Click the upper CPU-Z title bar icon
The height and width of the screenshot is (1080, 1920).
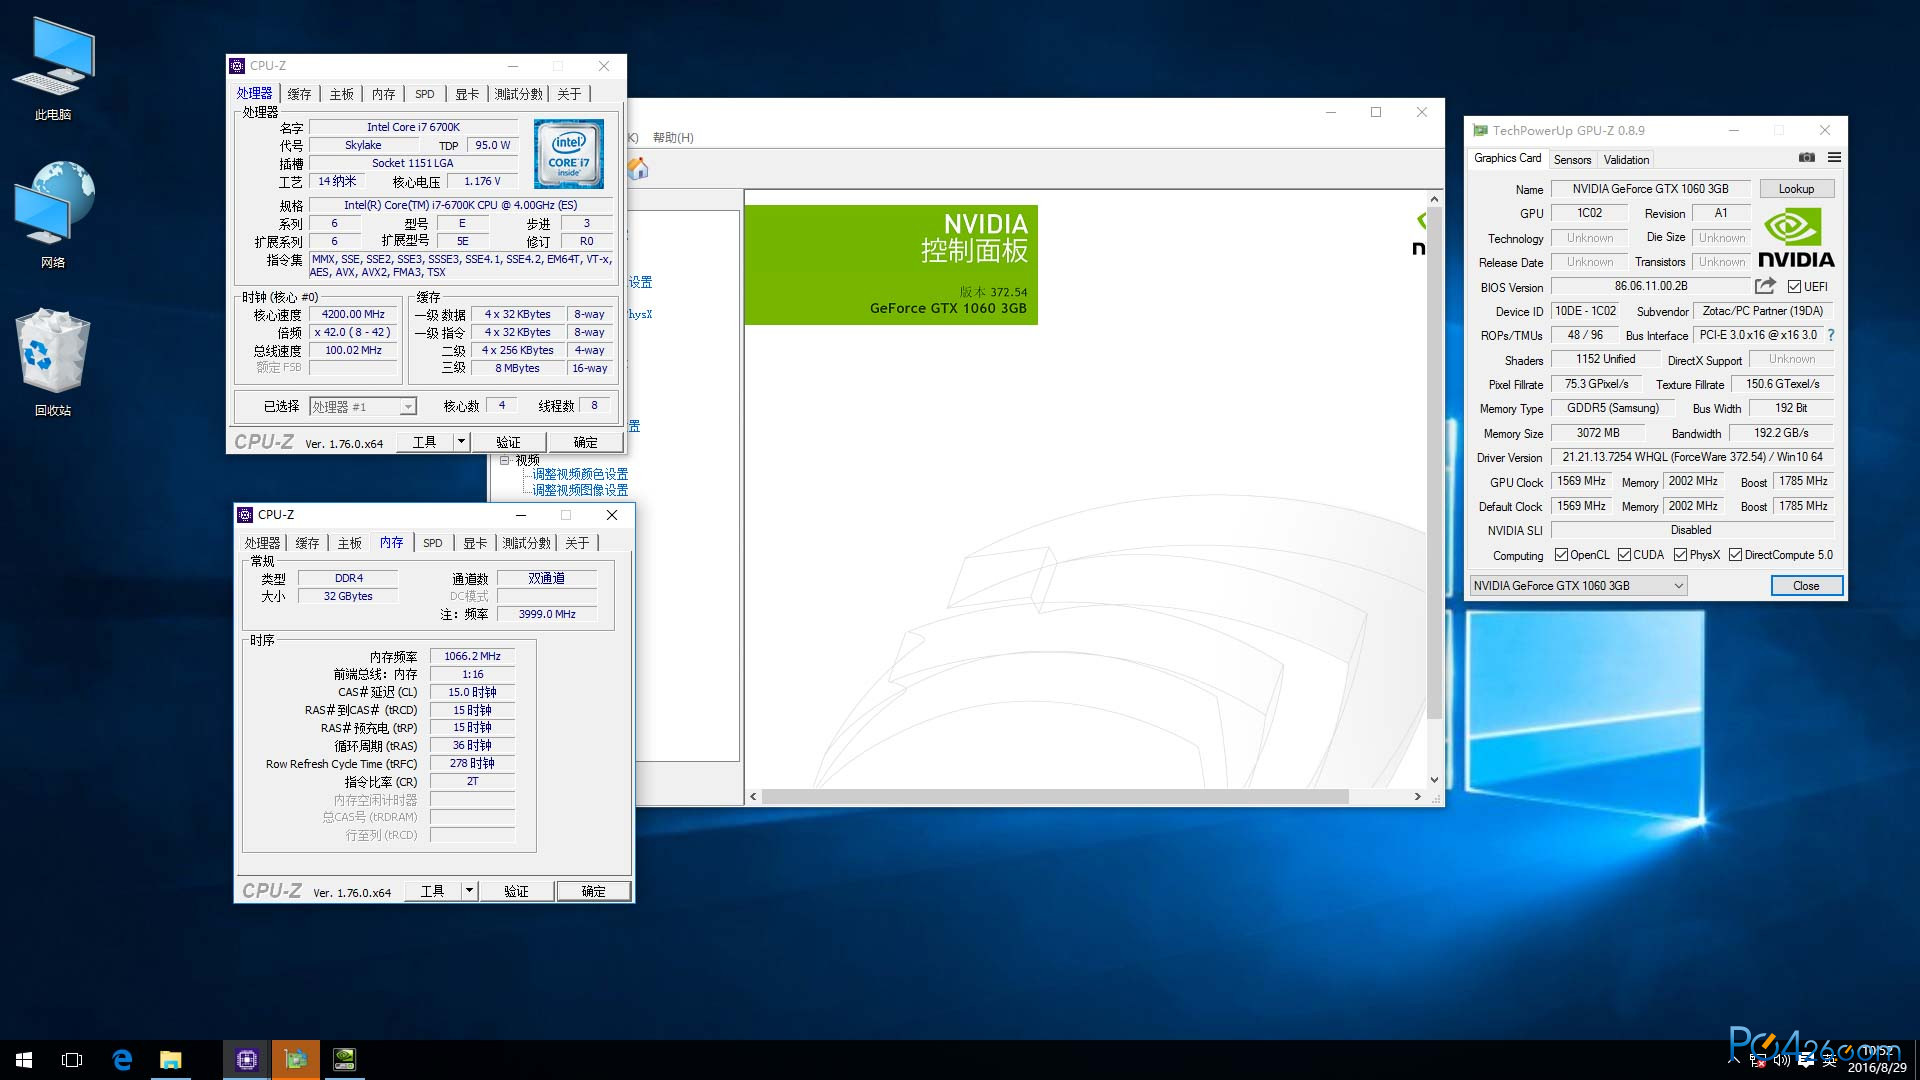tap(237, 66)
